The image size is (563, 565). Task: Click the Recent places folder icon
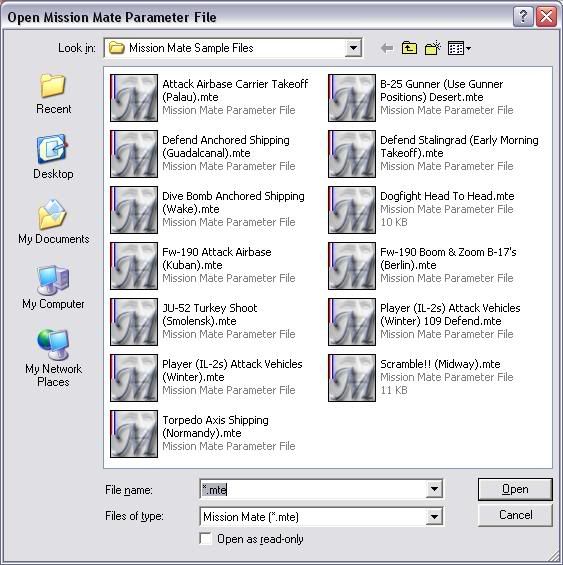coord(53,86)
